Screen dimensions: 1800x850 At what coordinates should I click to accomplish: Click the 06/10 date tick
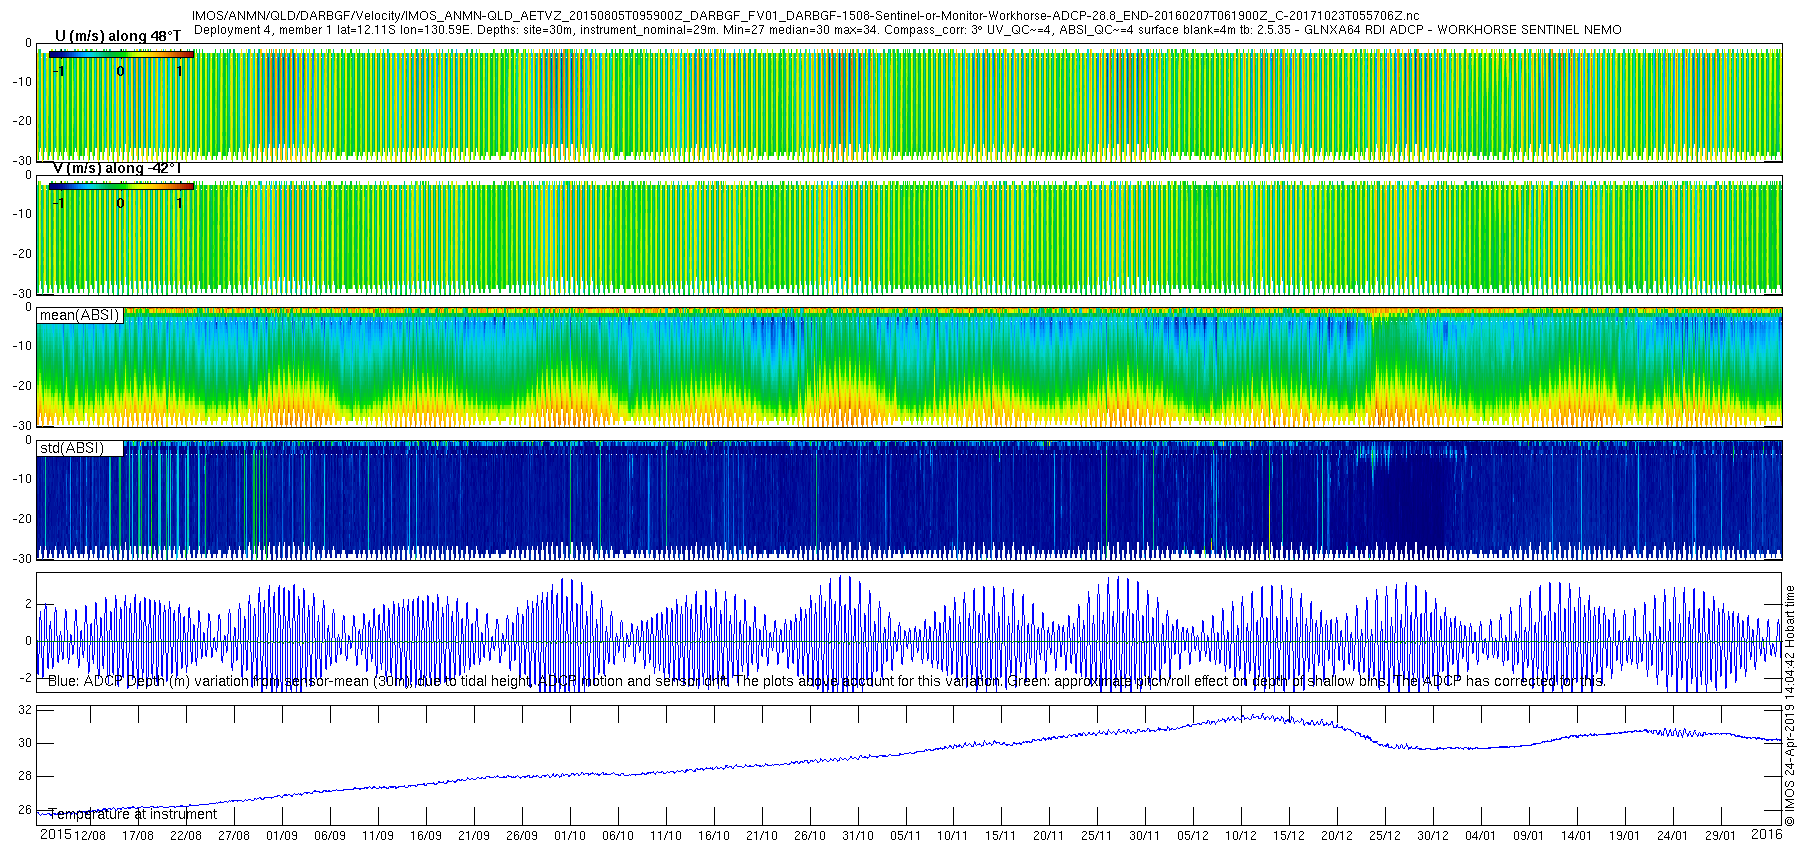[x=618, y=835]
